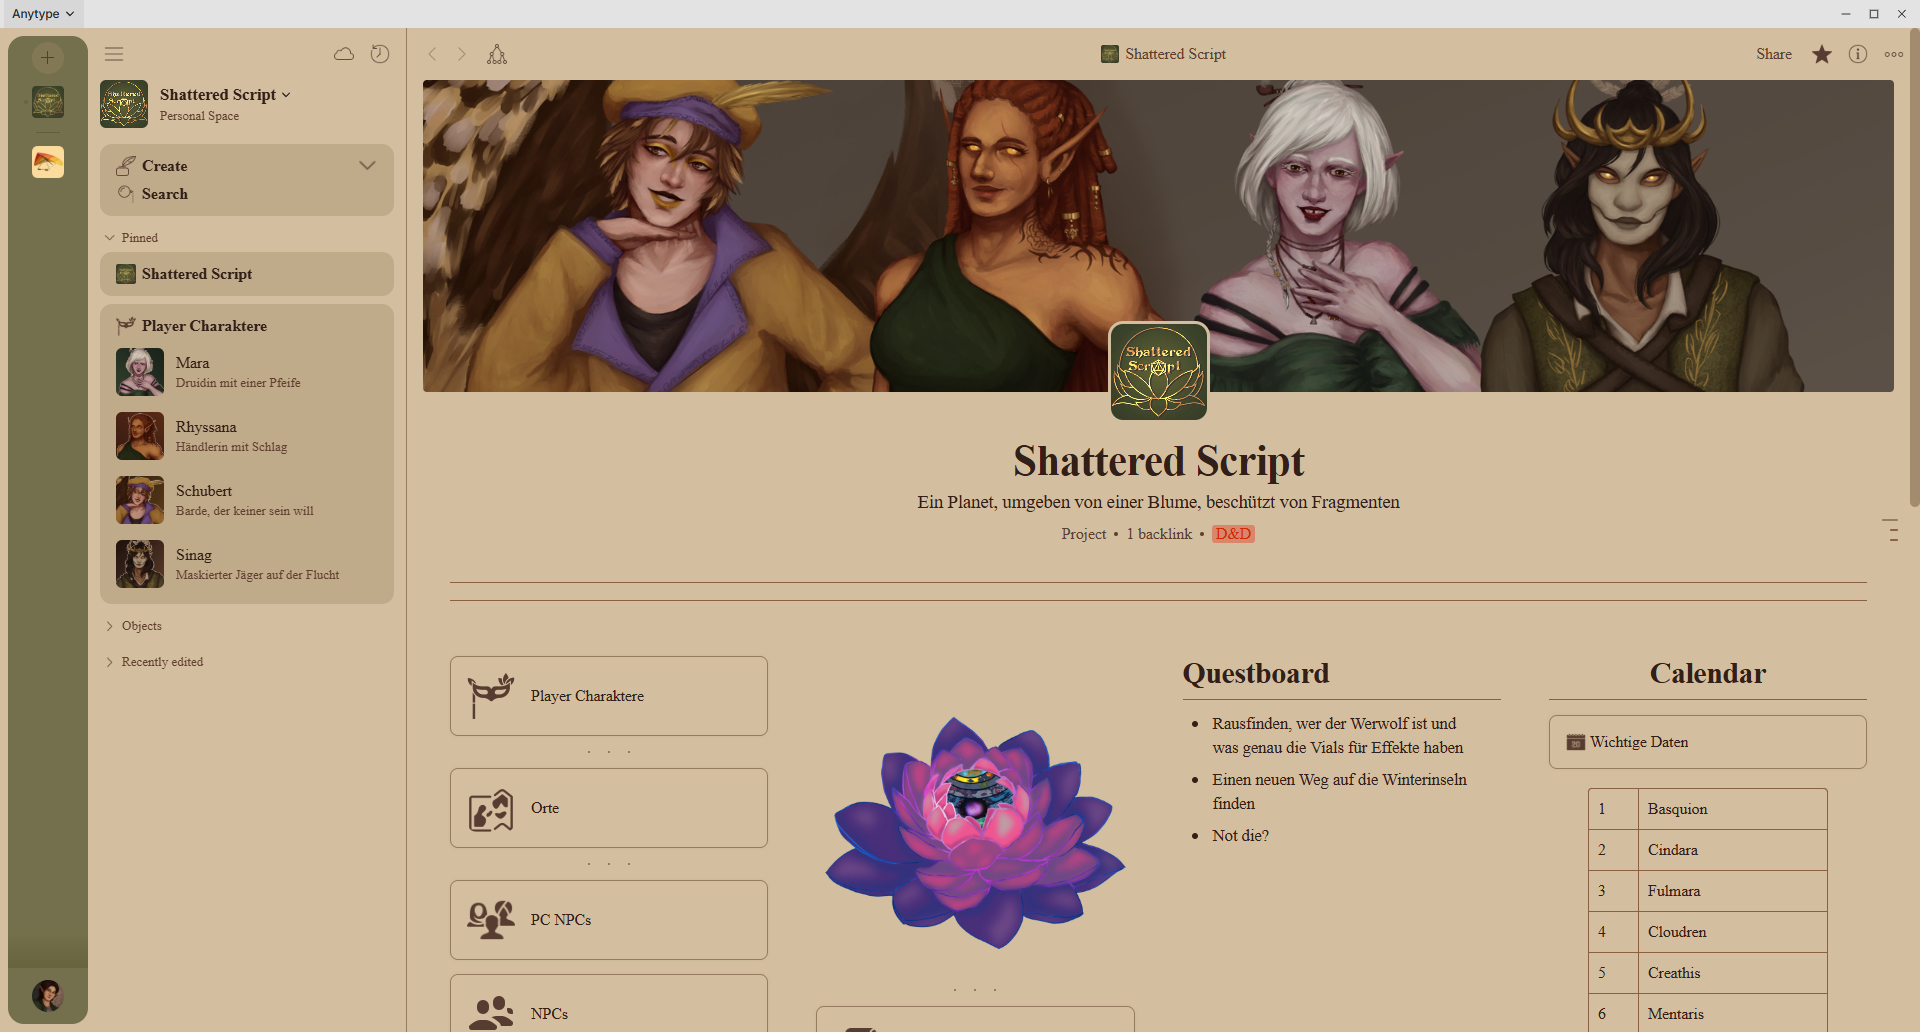Viewport: 1920px width, 1032px height.
Task: Collapse the Pinned section
Action: pyautogui.click(x=110, y=238)
